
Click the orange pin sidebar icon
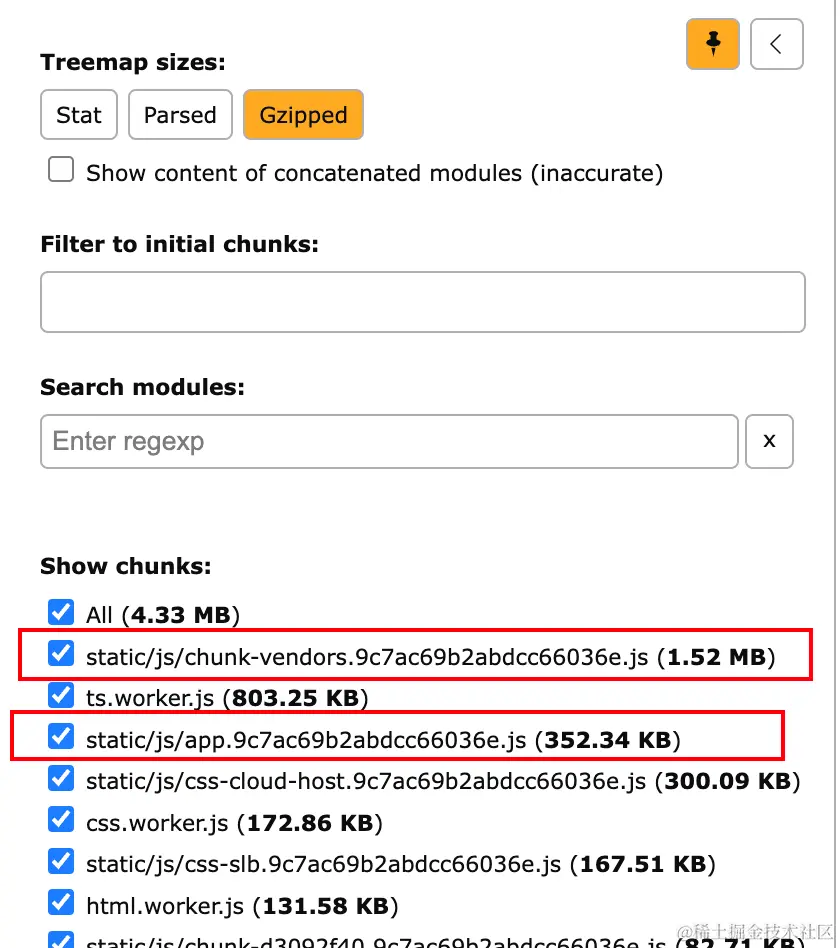tap(712, 44)
